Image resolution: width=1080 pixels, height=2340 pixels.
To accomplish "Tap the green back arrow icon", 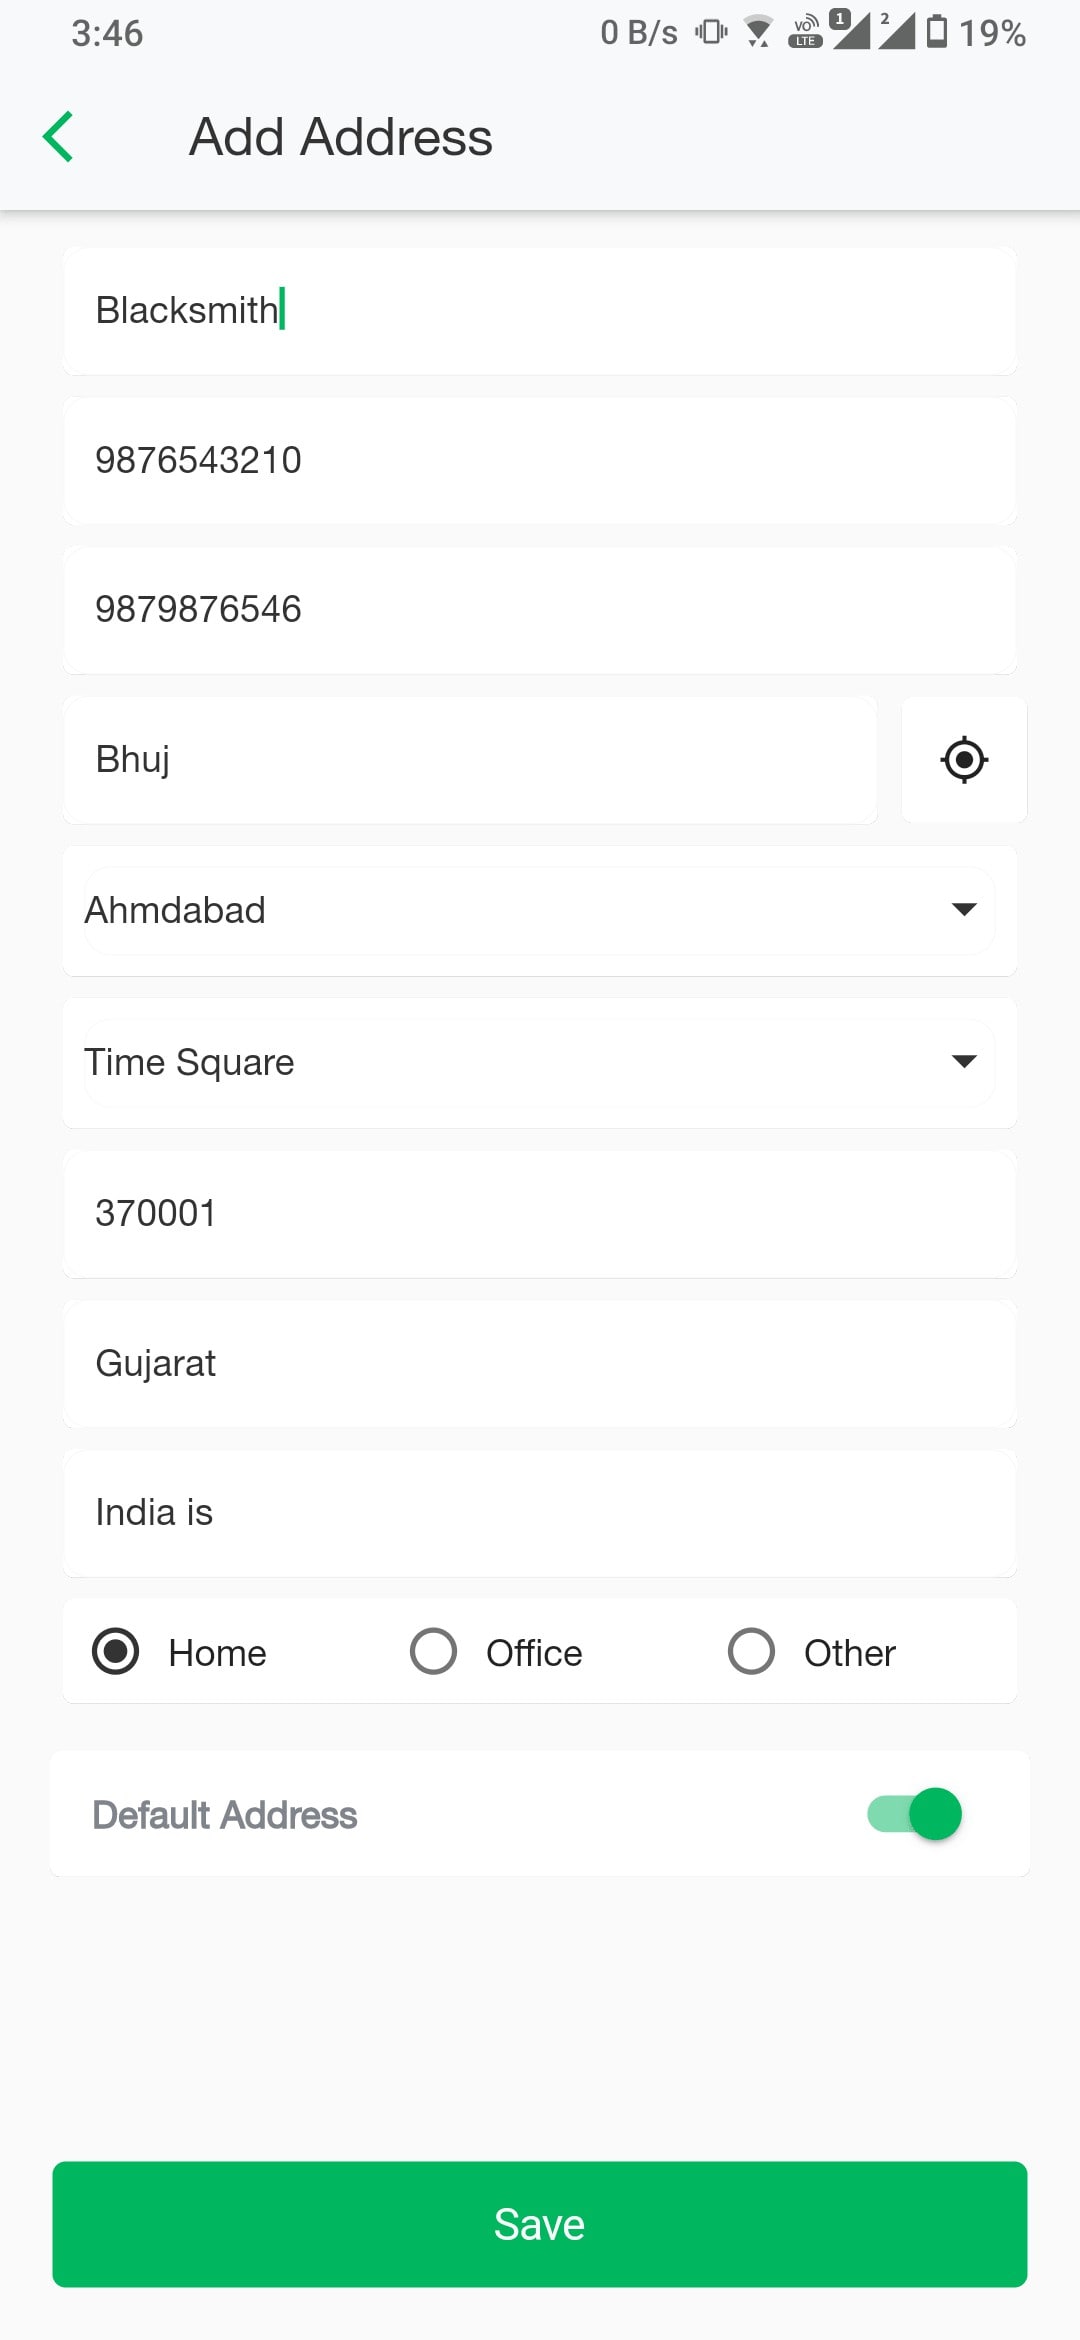I will point(58,137).
